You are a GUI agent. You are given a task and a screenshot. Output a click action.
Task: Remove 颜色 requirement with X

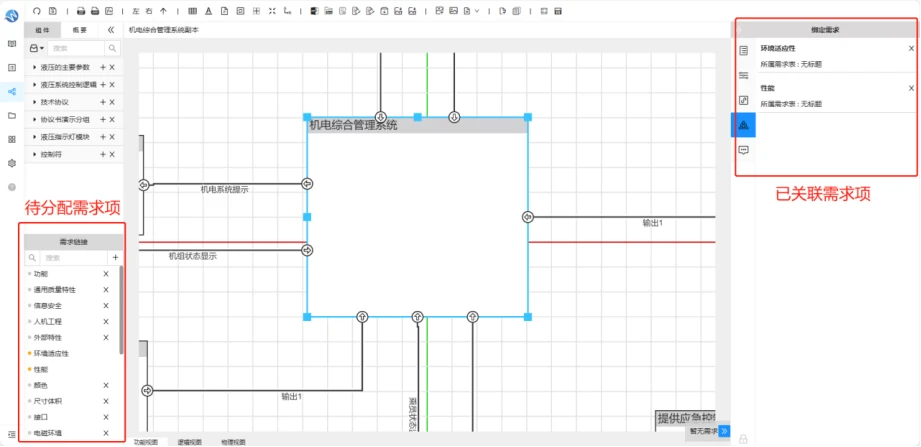(106, 385)
